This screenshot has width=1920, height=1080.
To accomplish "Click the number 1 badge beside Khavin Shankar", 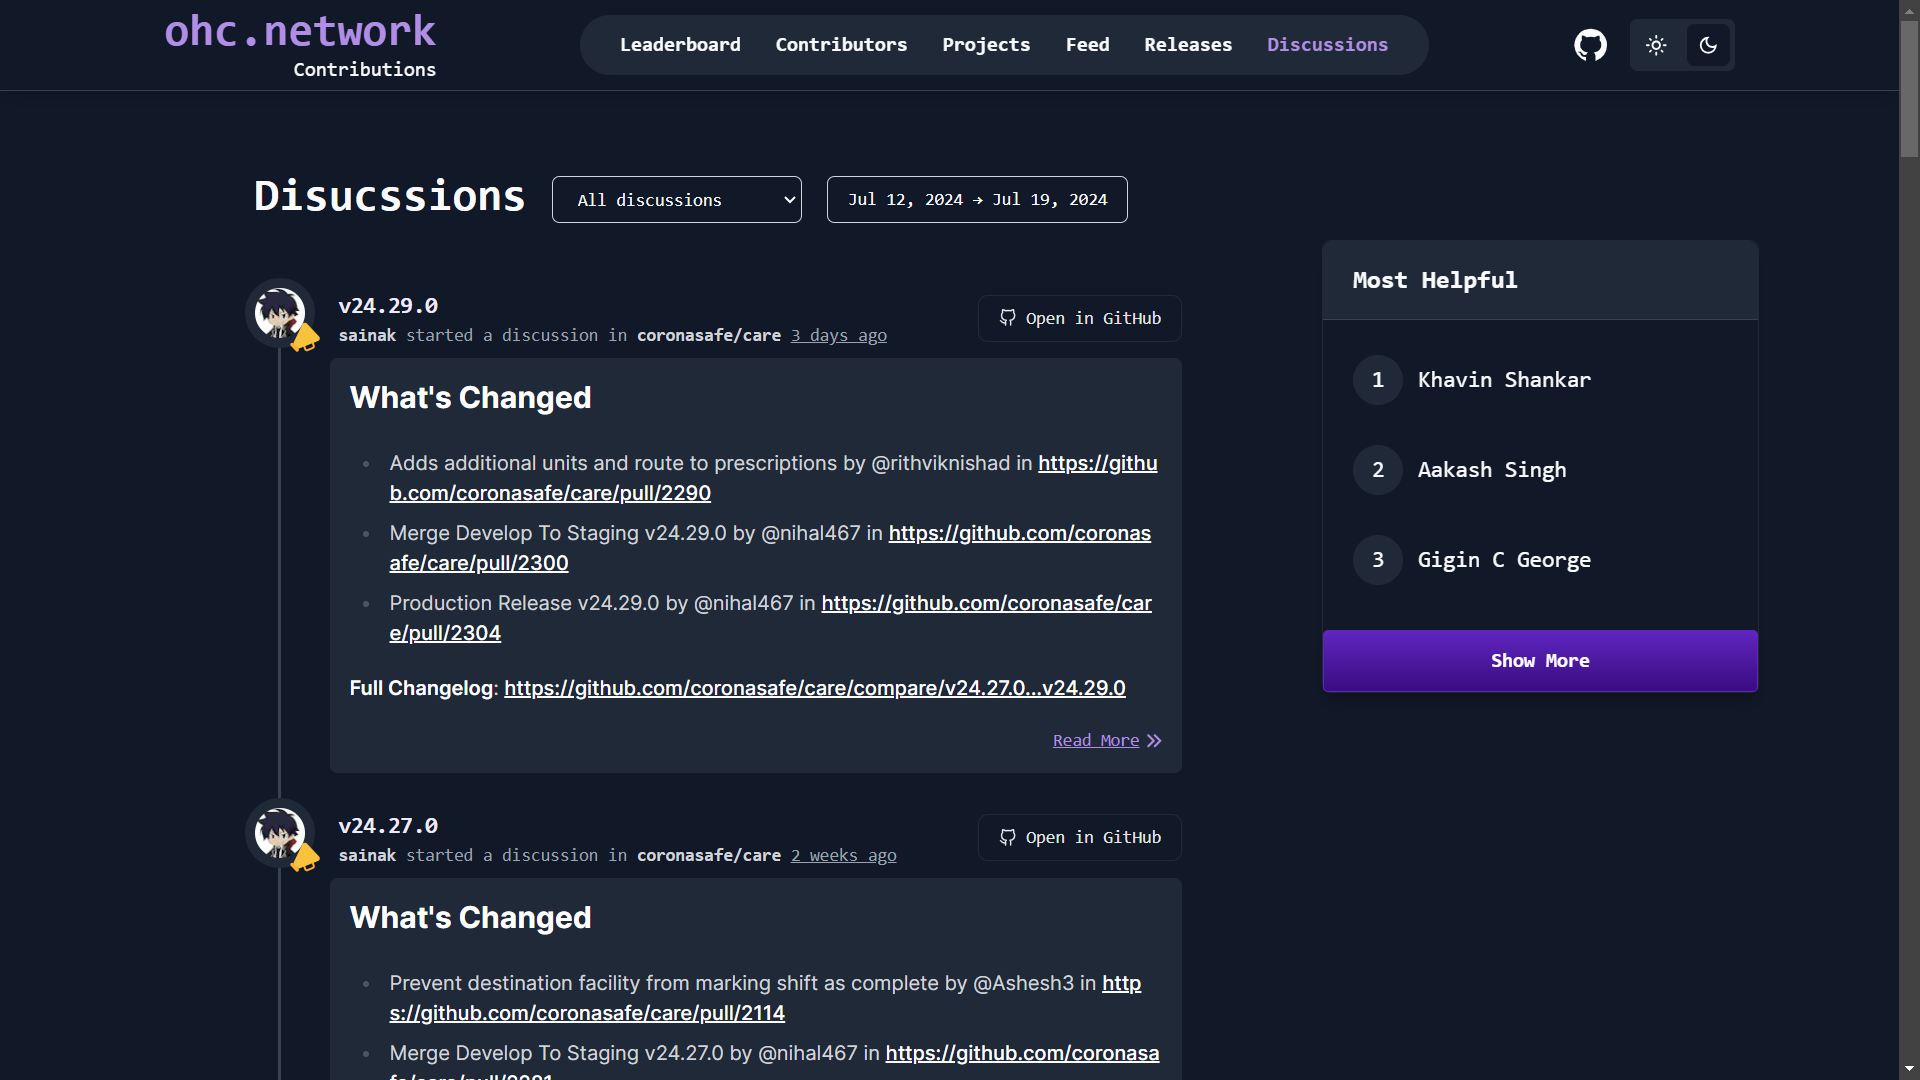I will coord(1377,380).
